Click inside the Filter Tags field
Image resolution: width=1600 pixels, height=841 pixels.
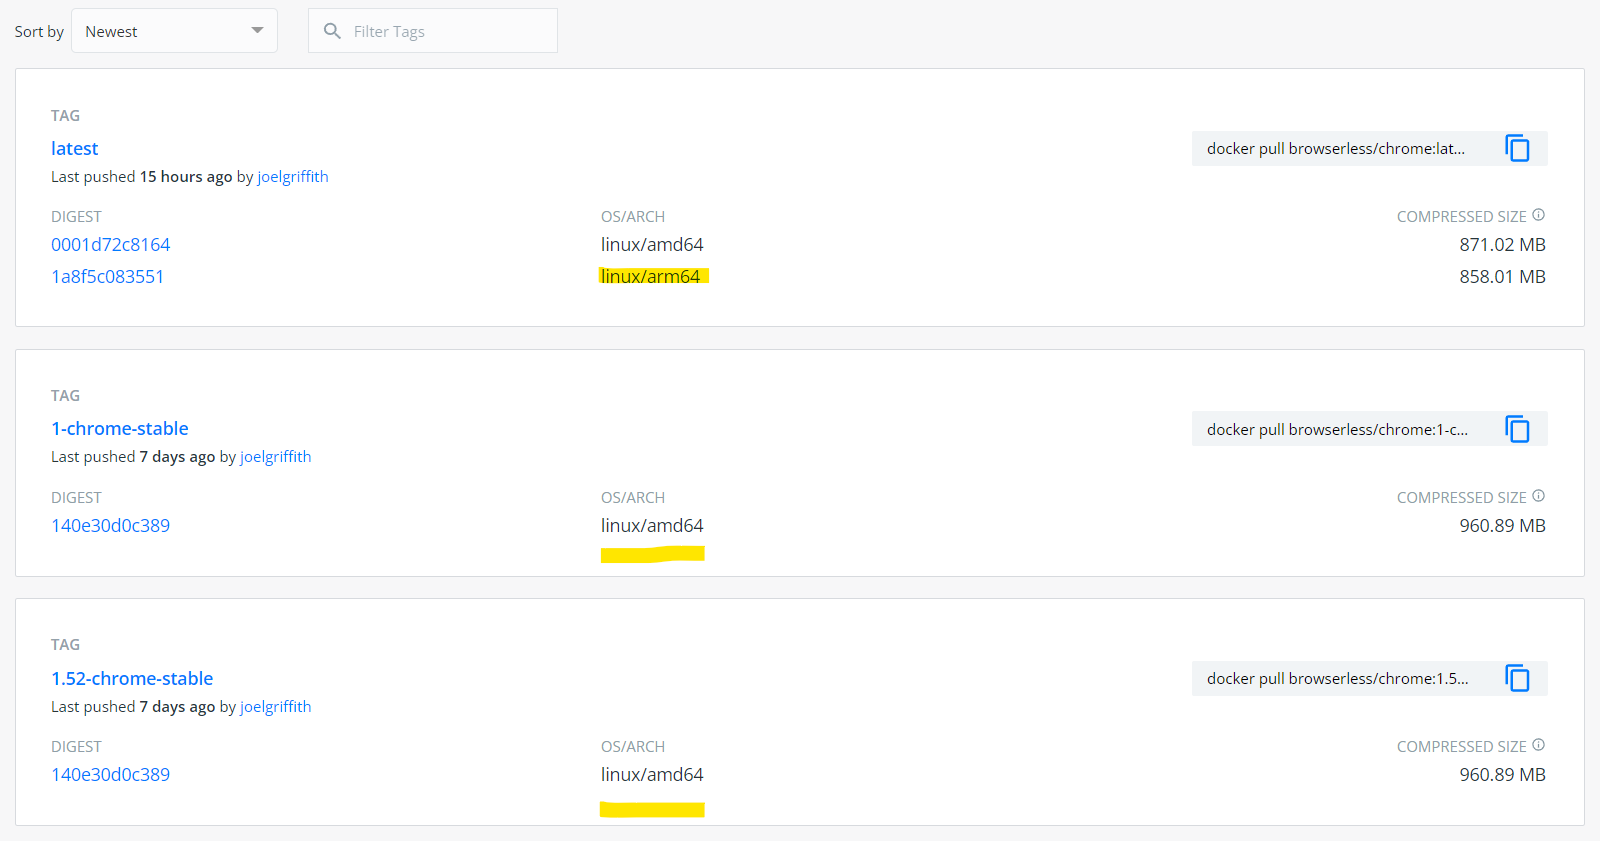point(430,30)
